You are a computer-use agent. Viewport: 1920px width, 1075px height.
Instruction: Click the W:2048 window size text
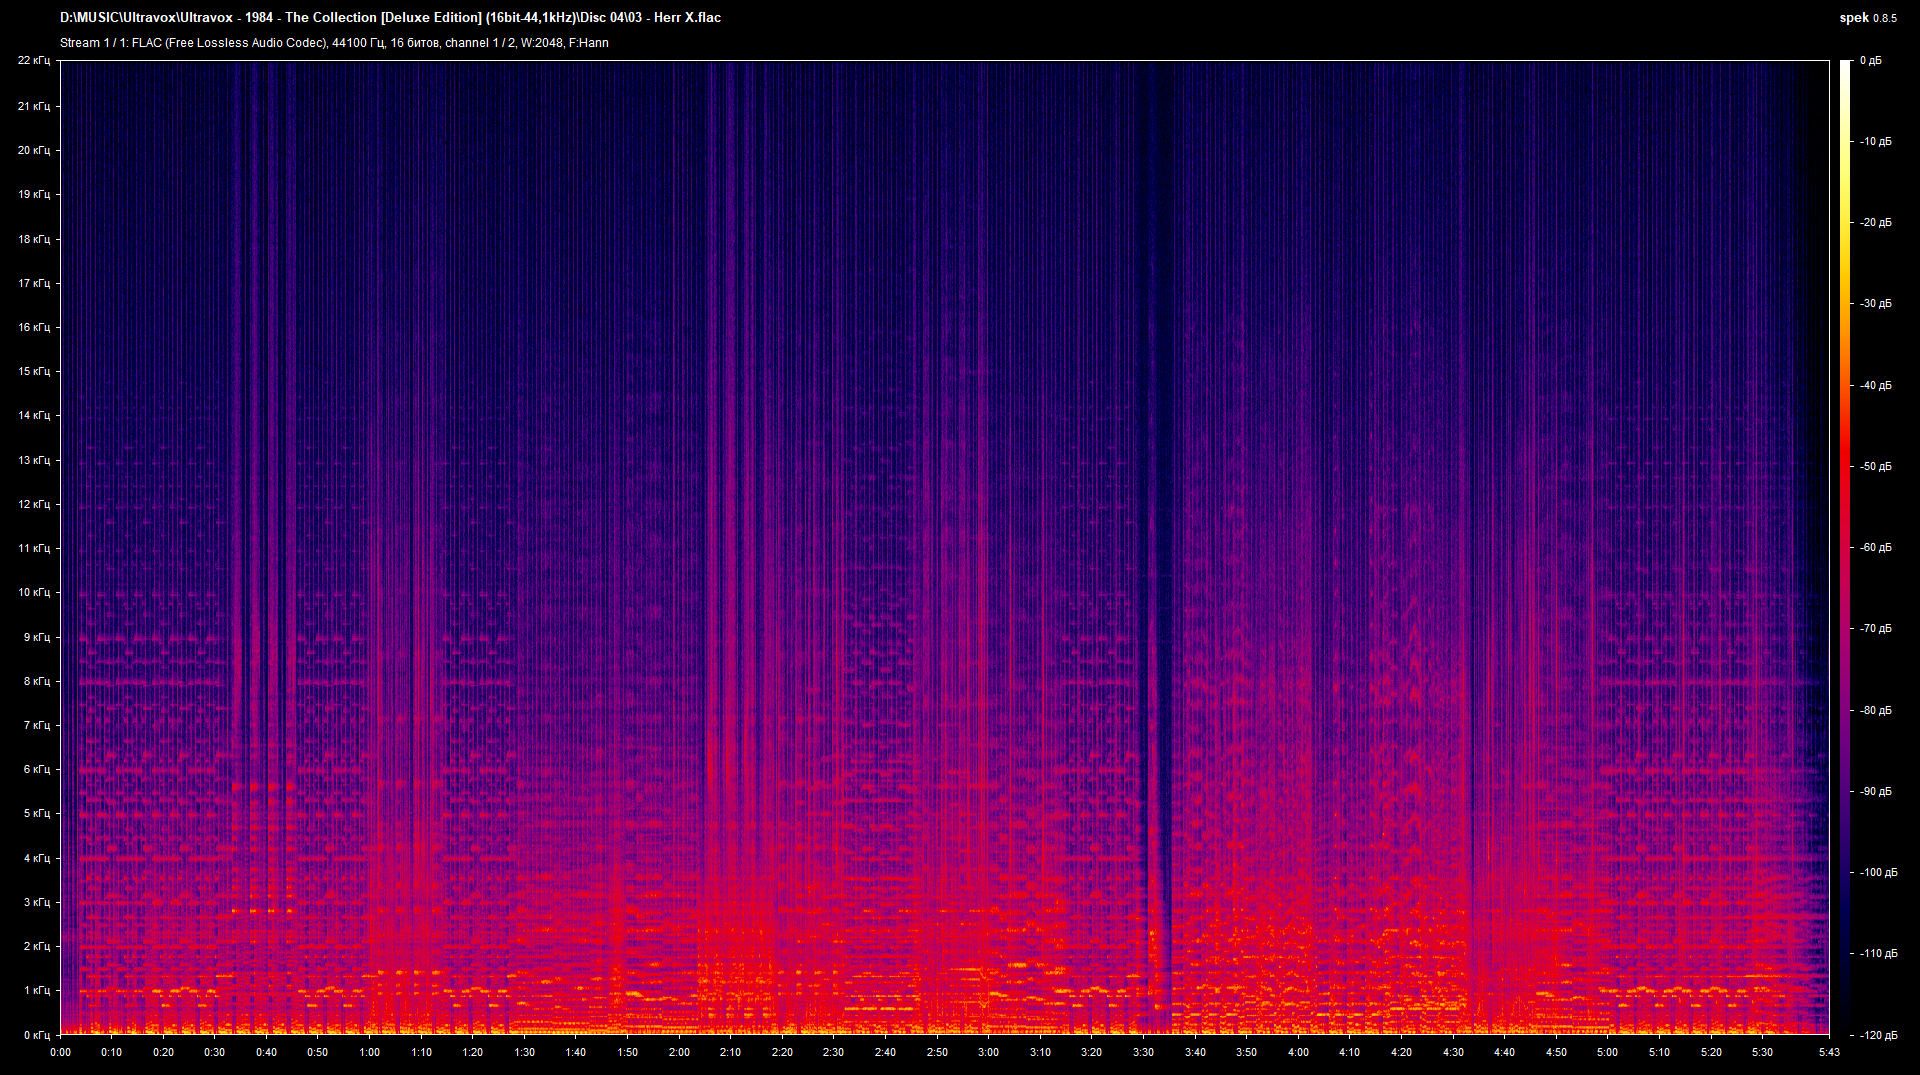coord(540,43)
